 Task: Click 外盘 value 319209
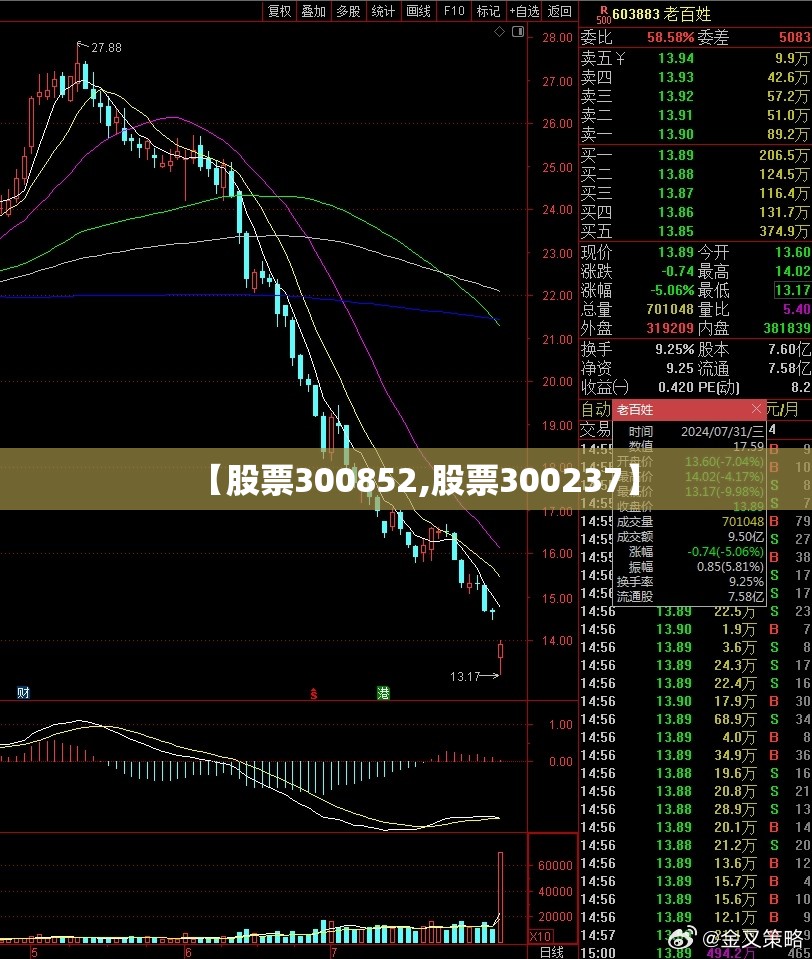pos(670,328)
